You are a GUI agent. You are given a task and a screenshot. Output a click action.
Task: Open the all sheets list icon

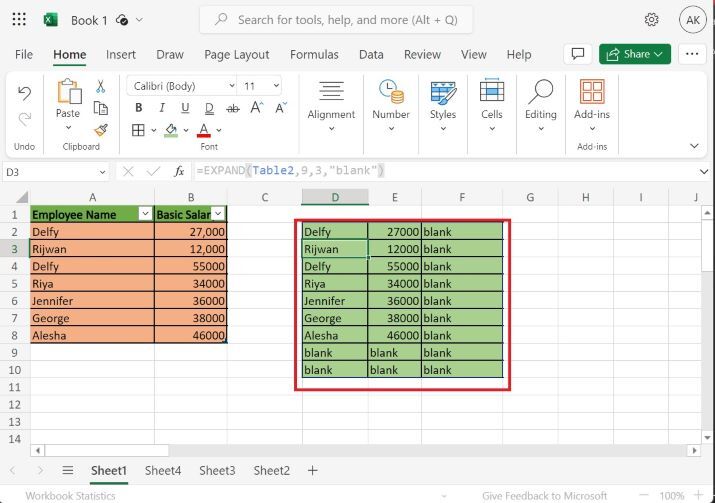67,470
